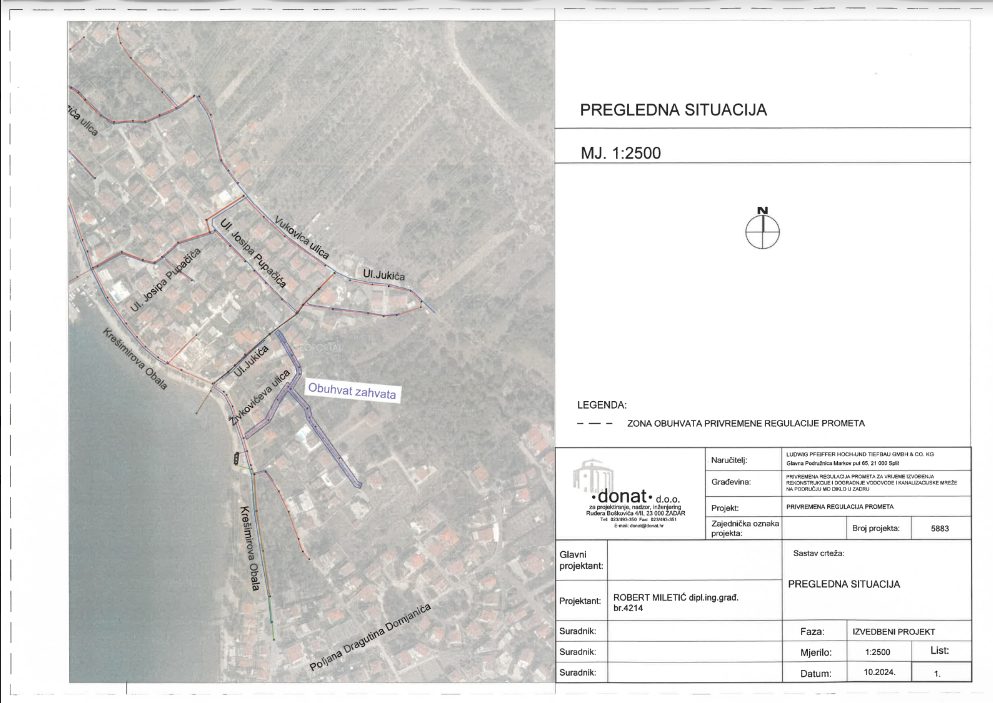
Task: Select the large 'PREGLEDNA SITUACIJA' heading at top
Action: [673, 110]
